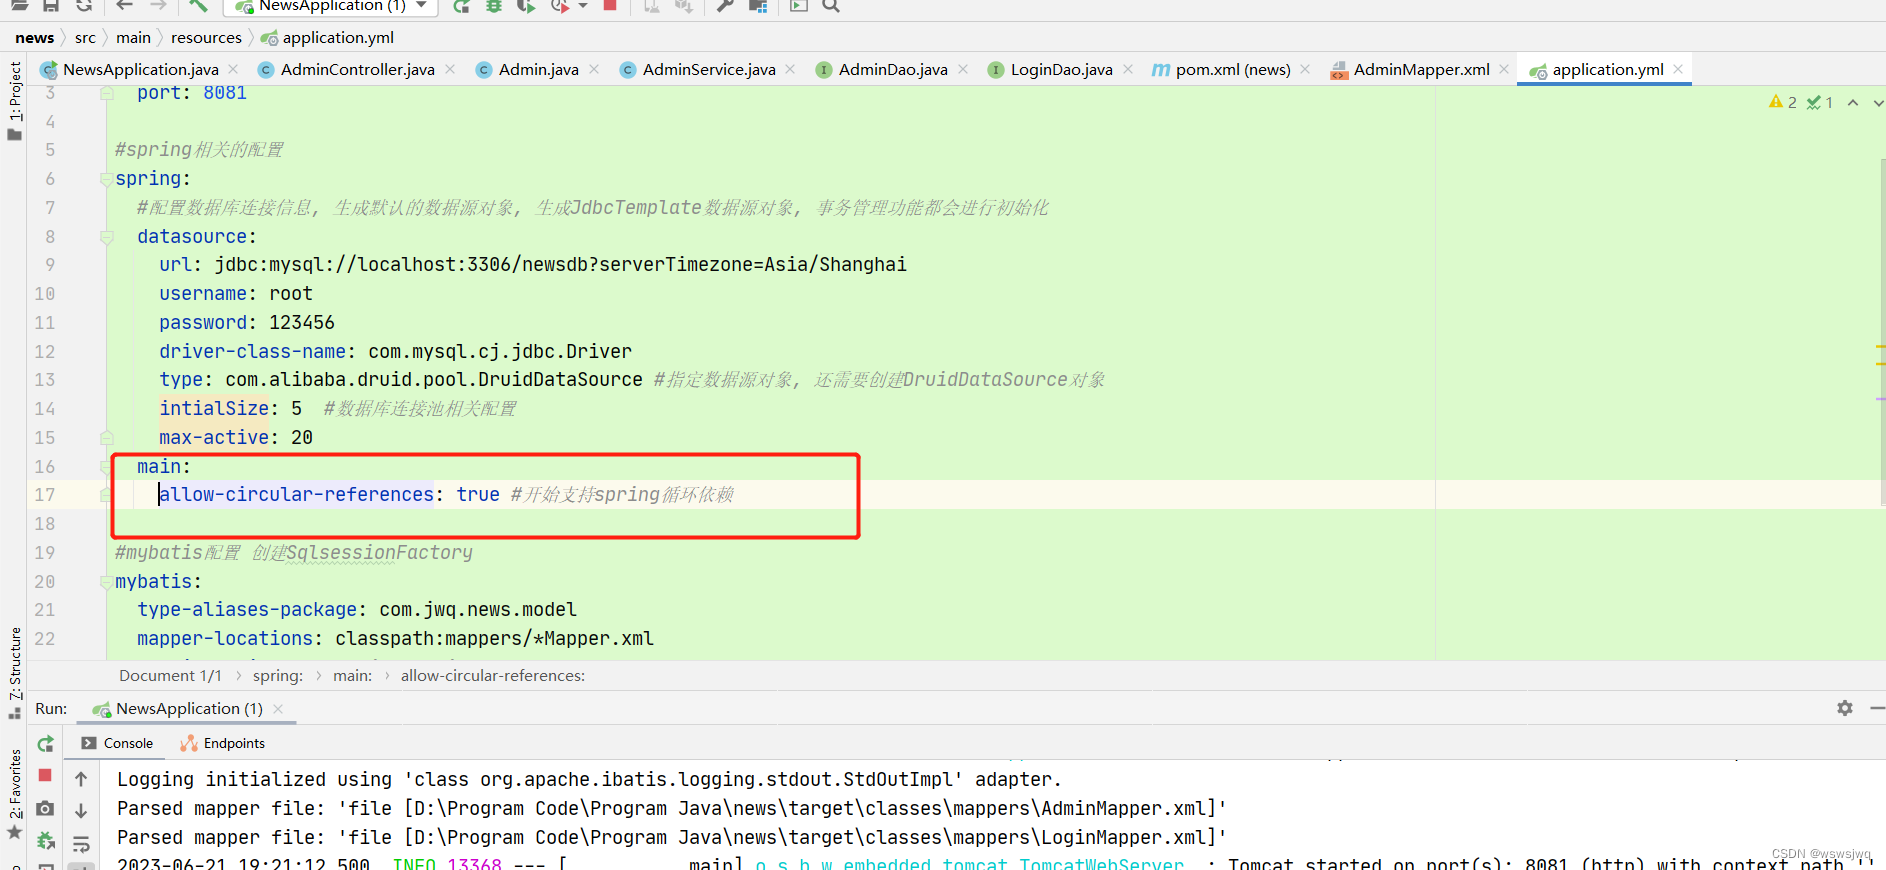Click the 'main' folder breadcrumb in navigation bar
Screen dimensions: 1886x870
coord(133,37)
